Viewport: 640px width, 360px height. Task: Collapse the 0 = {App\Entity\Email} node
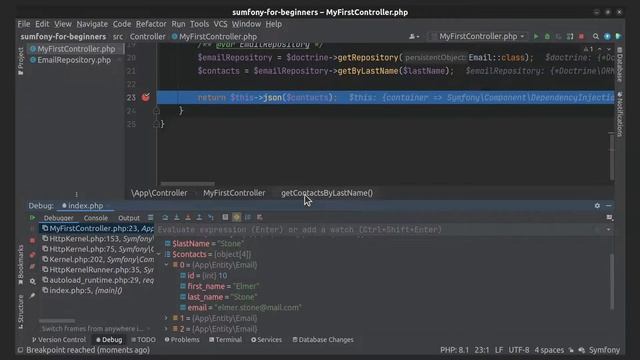tap(167, 265)
